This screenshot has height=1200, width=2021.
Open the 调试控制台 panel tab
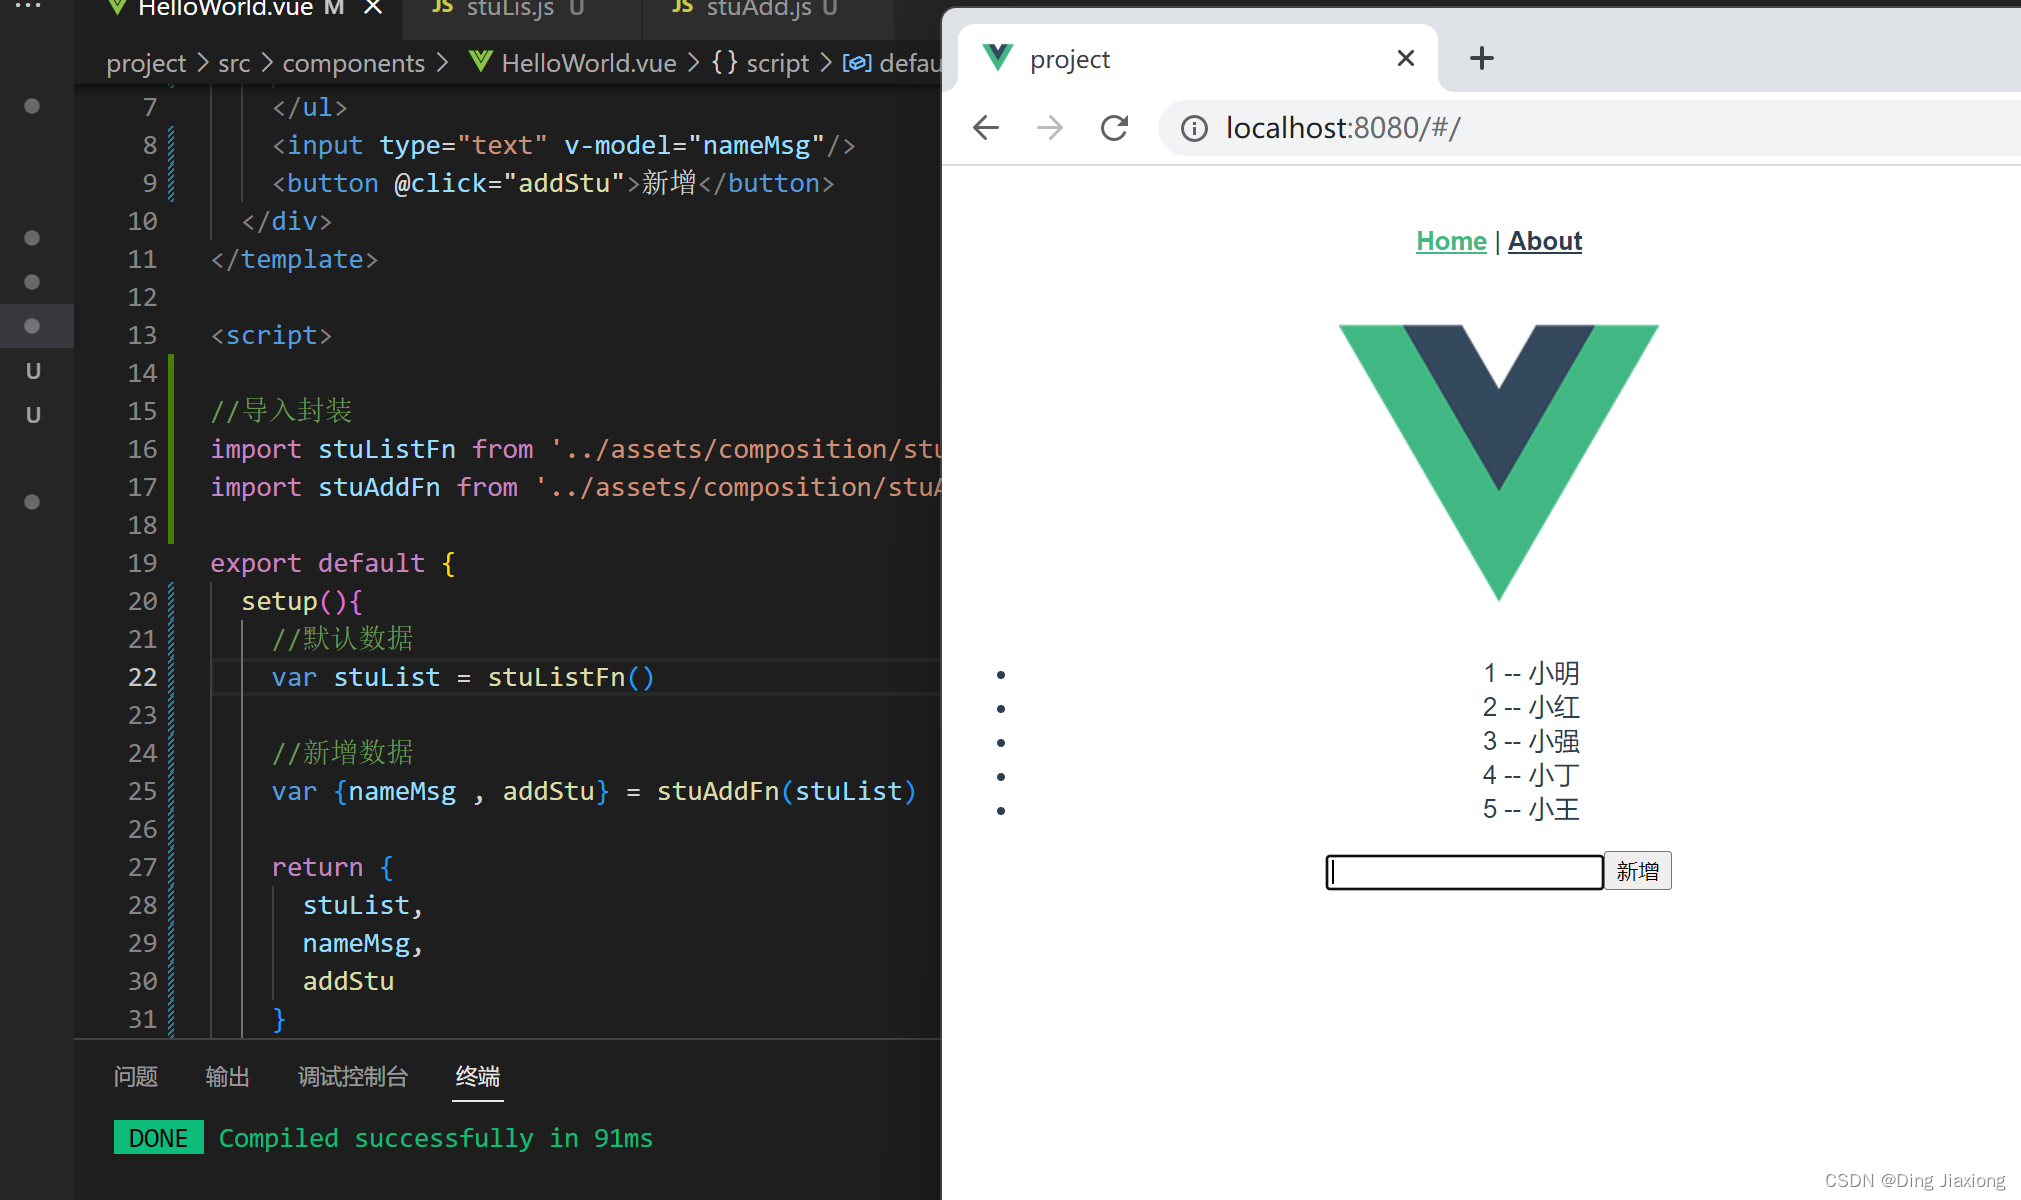coord(353,1076)
